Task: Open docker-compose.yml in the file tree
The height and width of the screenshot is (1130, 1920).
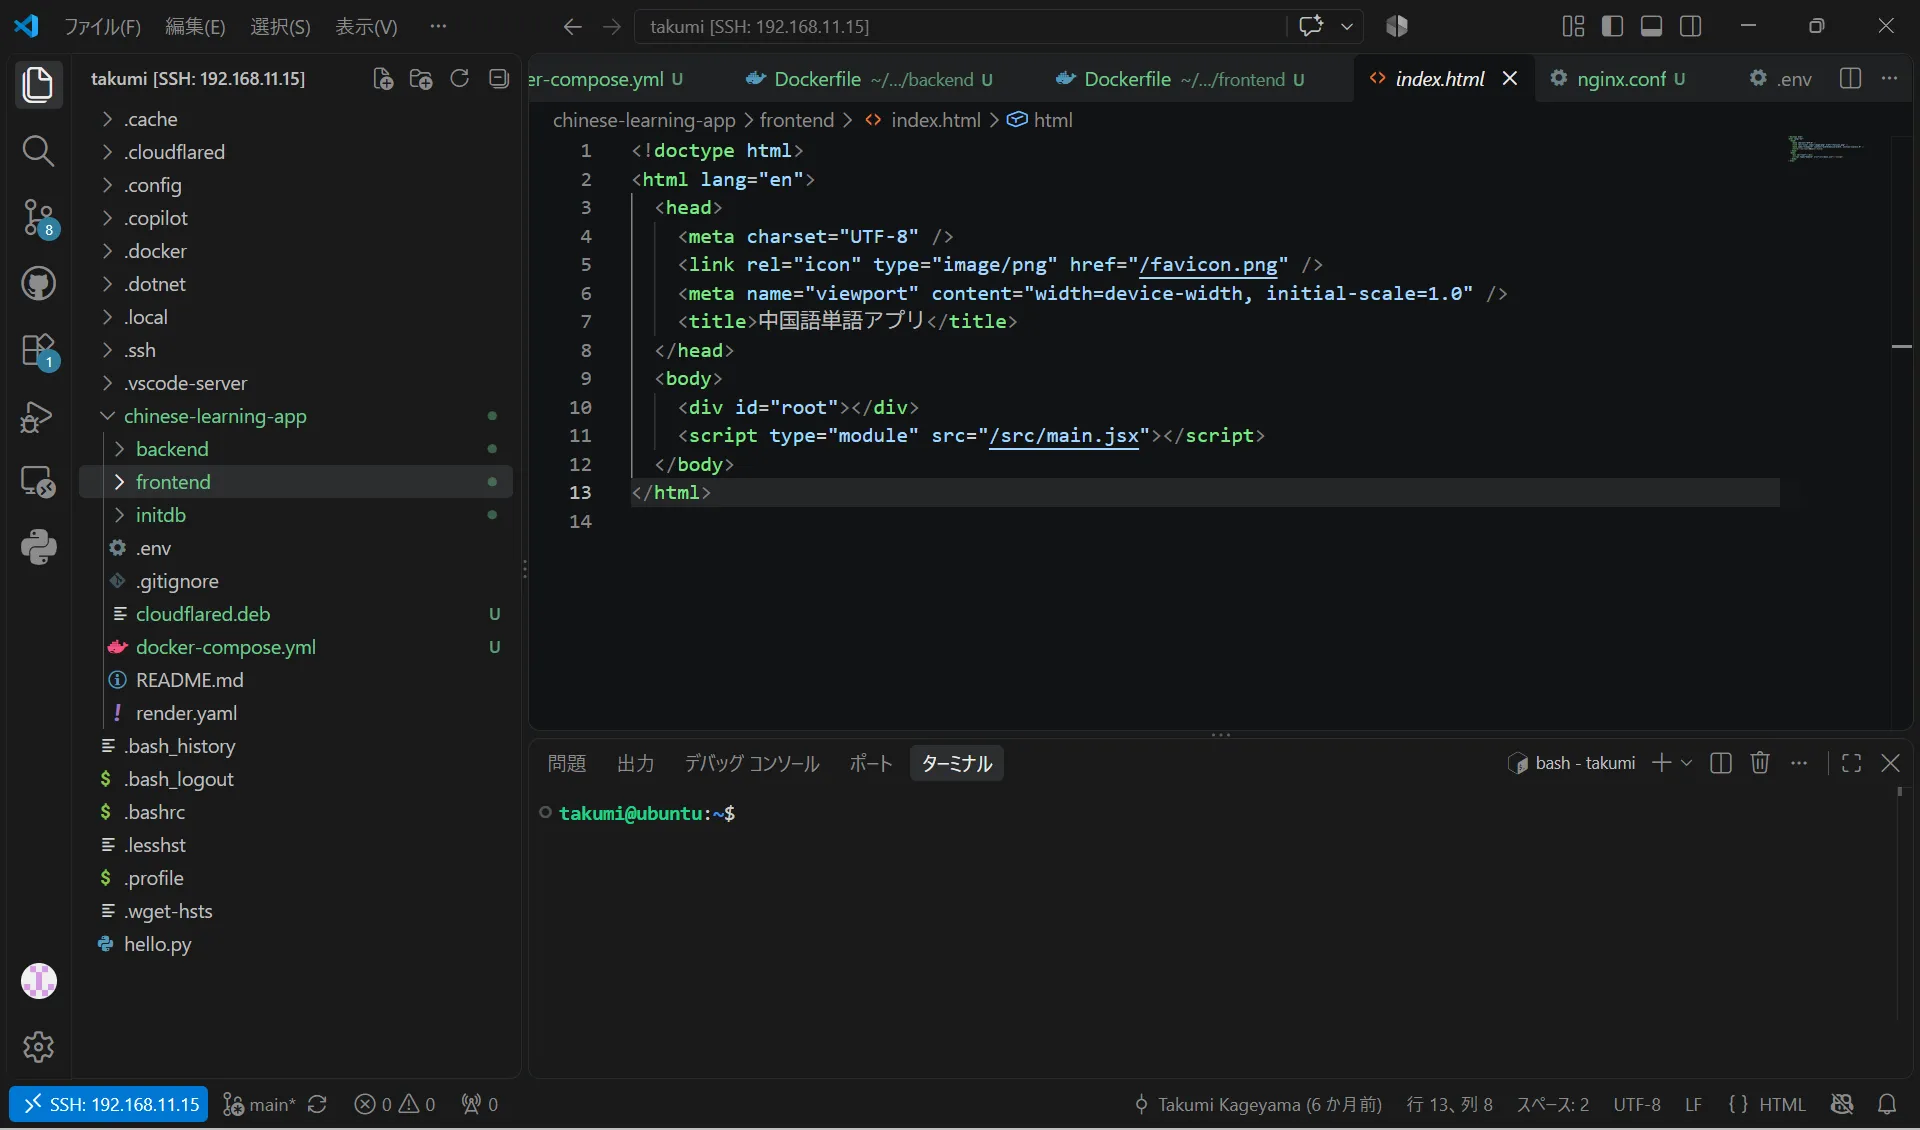Action: pyautogui.click(x=296, y=647)
